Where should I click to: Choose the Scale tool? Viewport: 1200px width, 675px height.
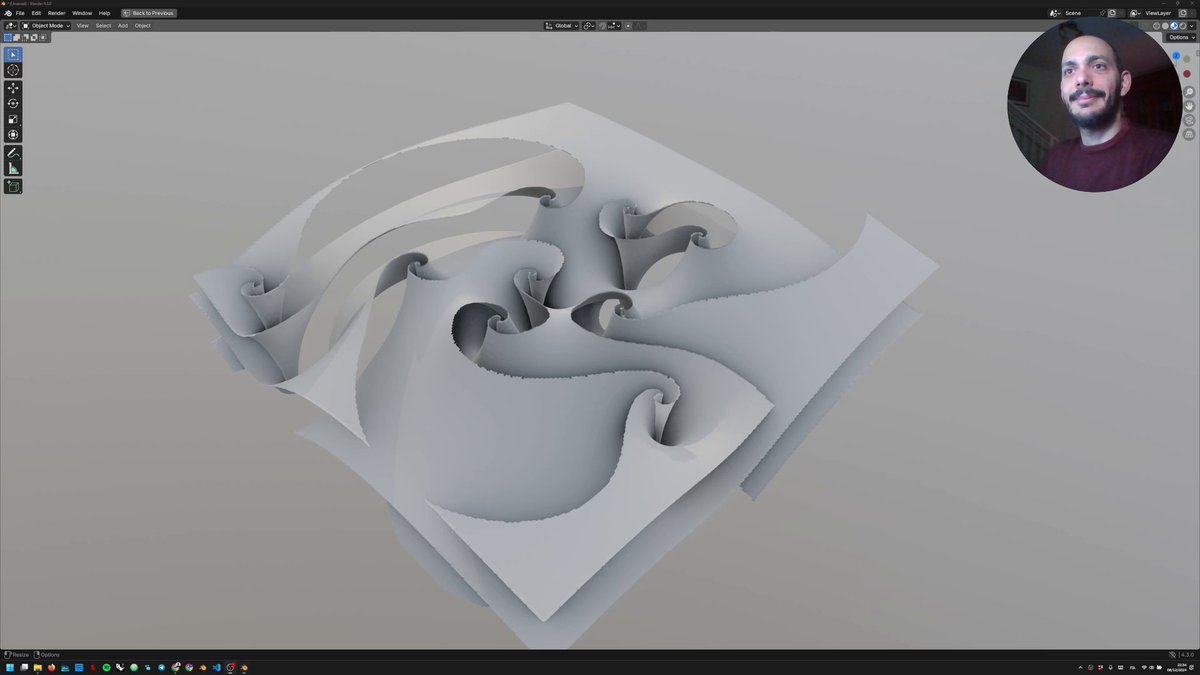pyautogui.click(x=12, y=118)
